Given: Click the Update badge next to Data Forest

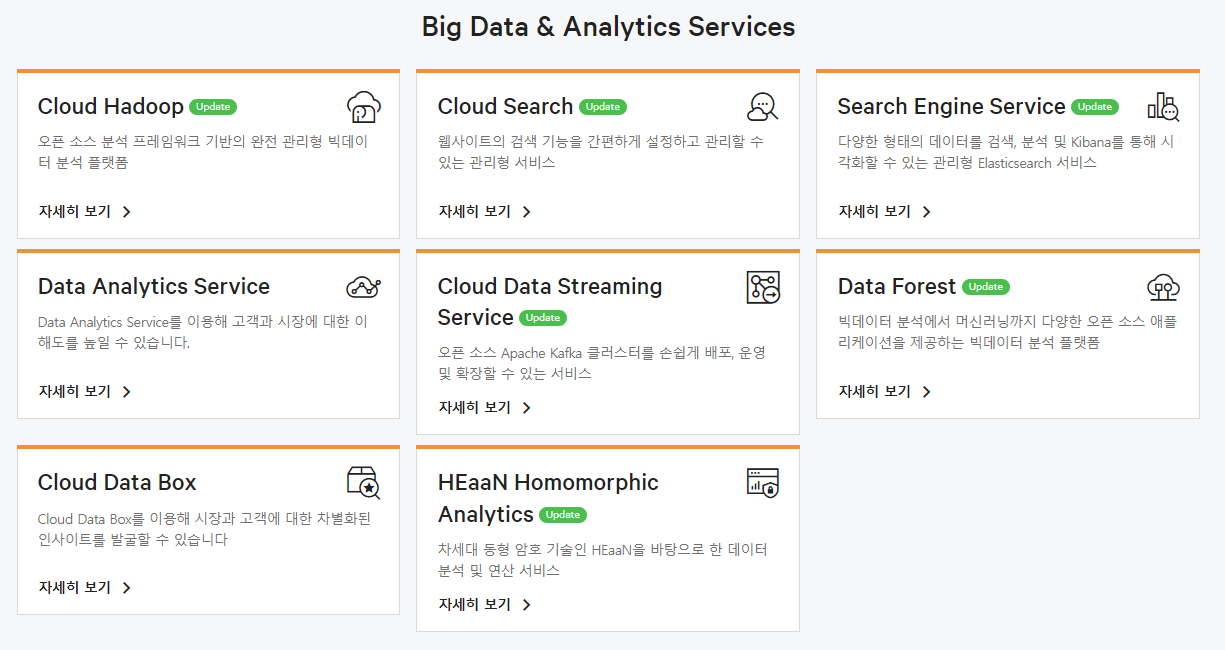Looking at the screenshot, I should point(986,287).
